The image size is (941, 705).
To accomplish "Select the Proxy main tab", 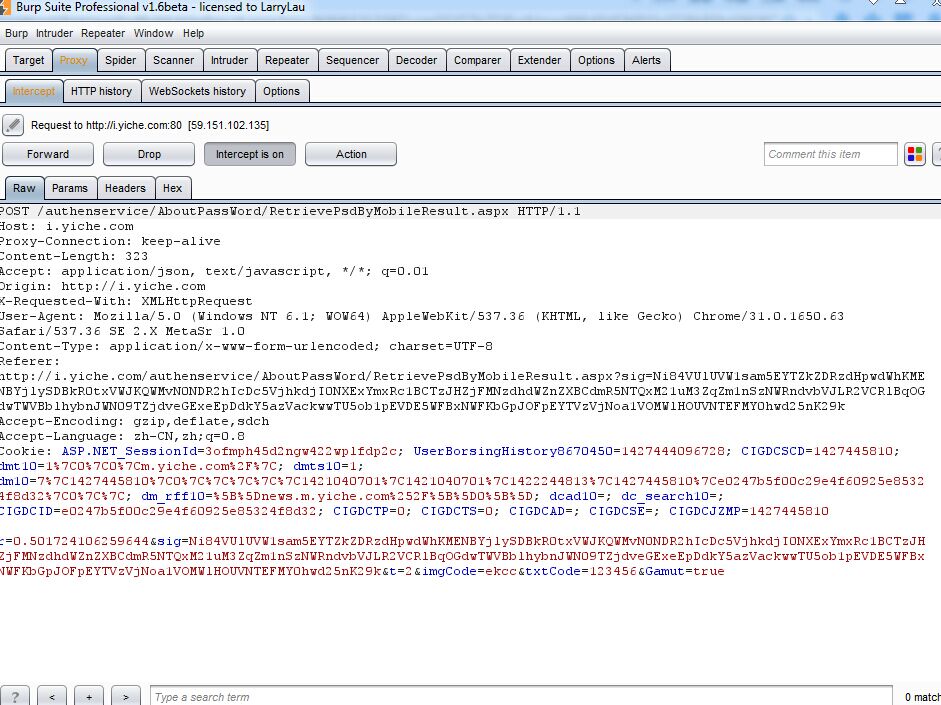I will point(74,60).
